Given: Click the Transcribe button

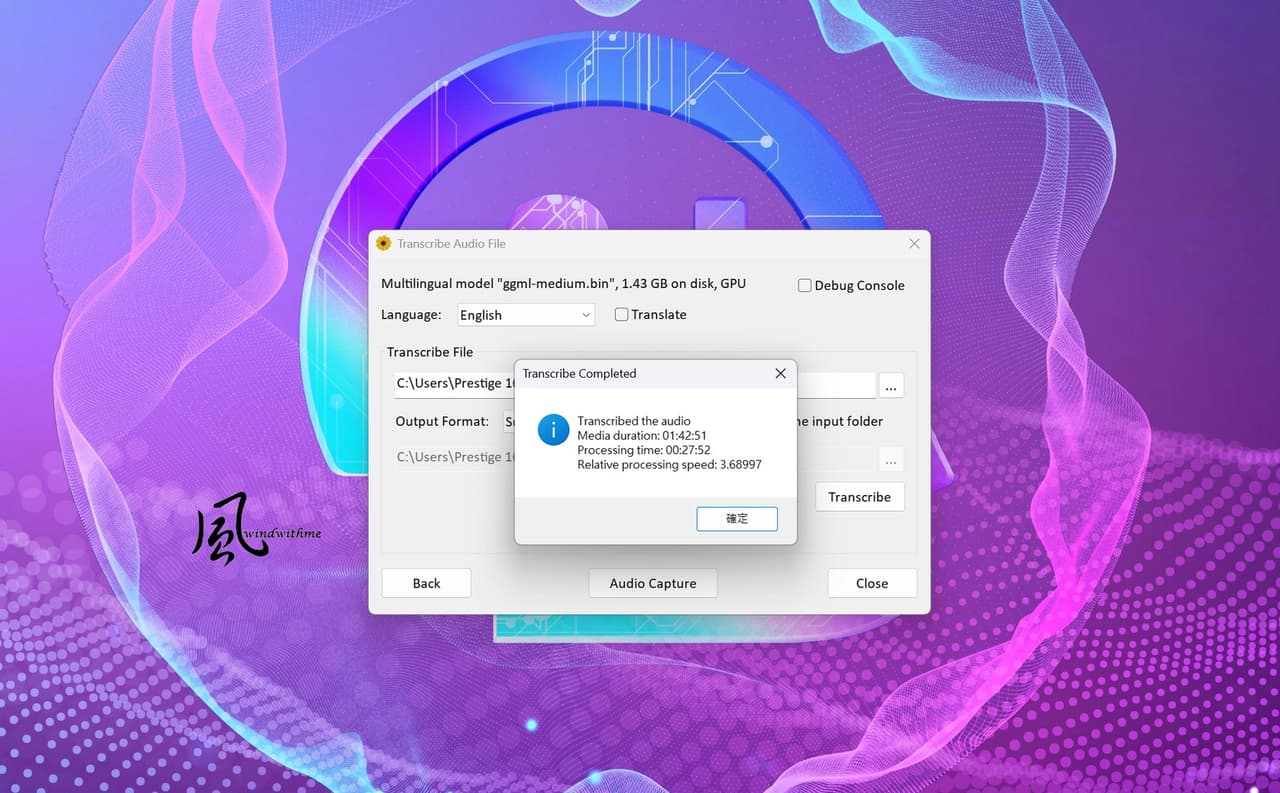Looking at the screenshot, I should [859, 497].
